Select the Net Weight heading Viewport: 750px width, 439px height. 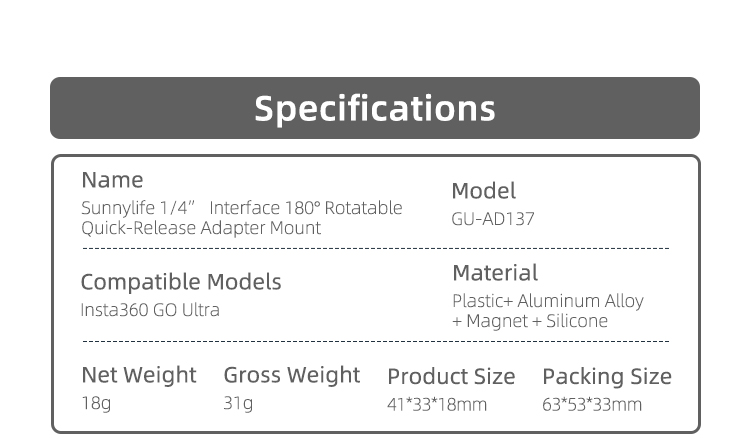tap(139, 376)
